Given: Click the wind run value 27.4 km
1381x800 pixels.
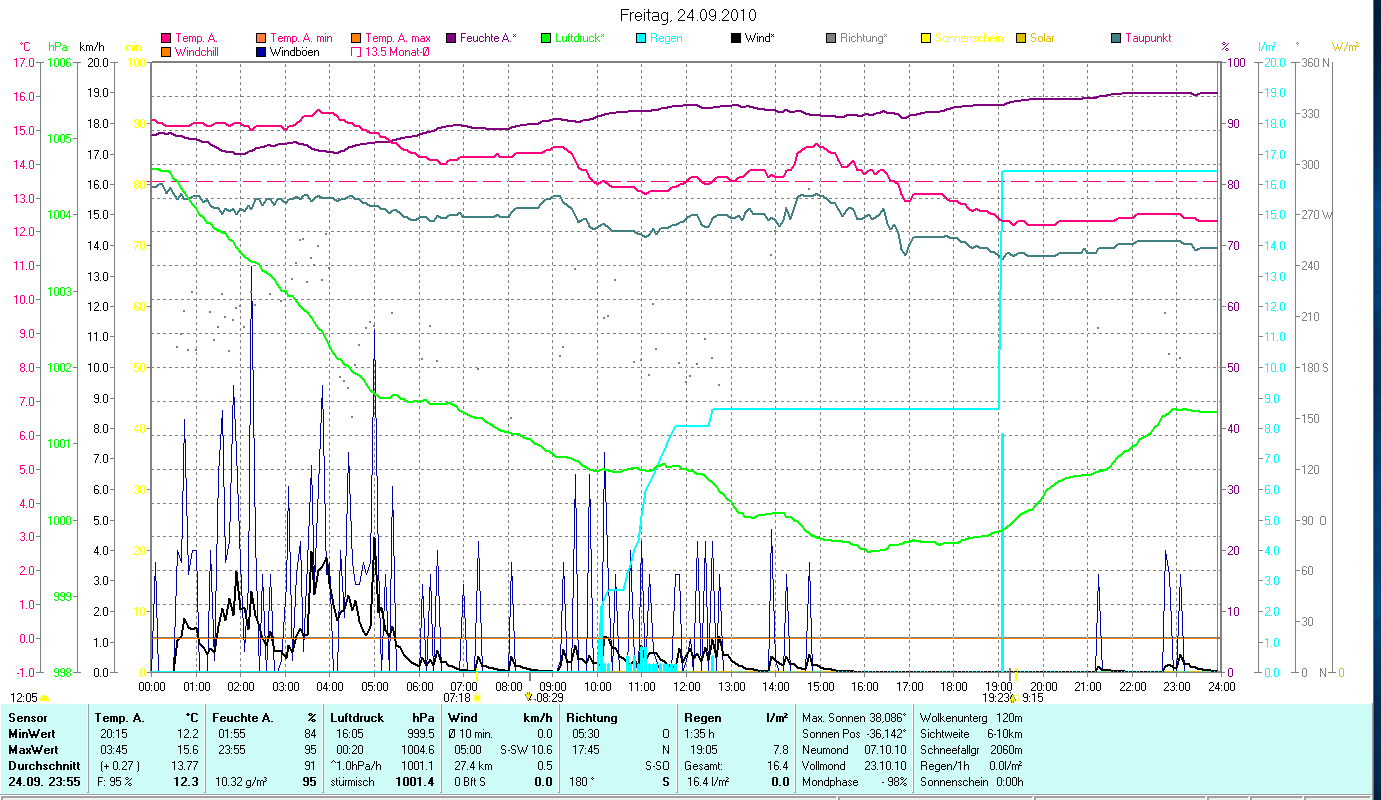Looking at the screenshot, I should (471, 766).
